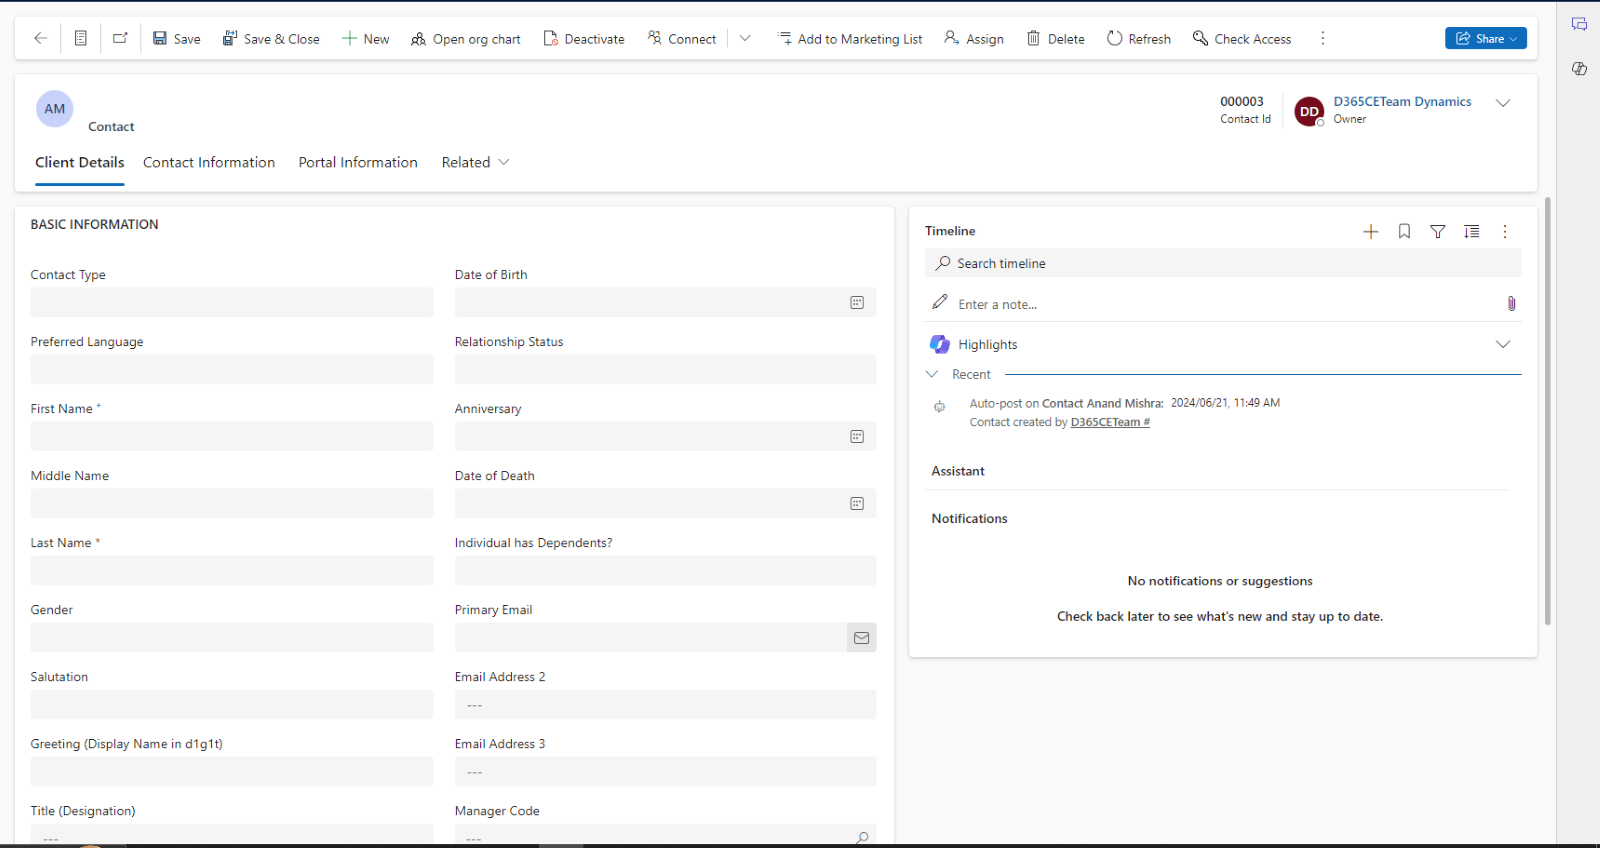Go back using the arrow icon

(x=40, y=38)
